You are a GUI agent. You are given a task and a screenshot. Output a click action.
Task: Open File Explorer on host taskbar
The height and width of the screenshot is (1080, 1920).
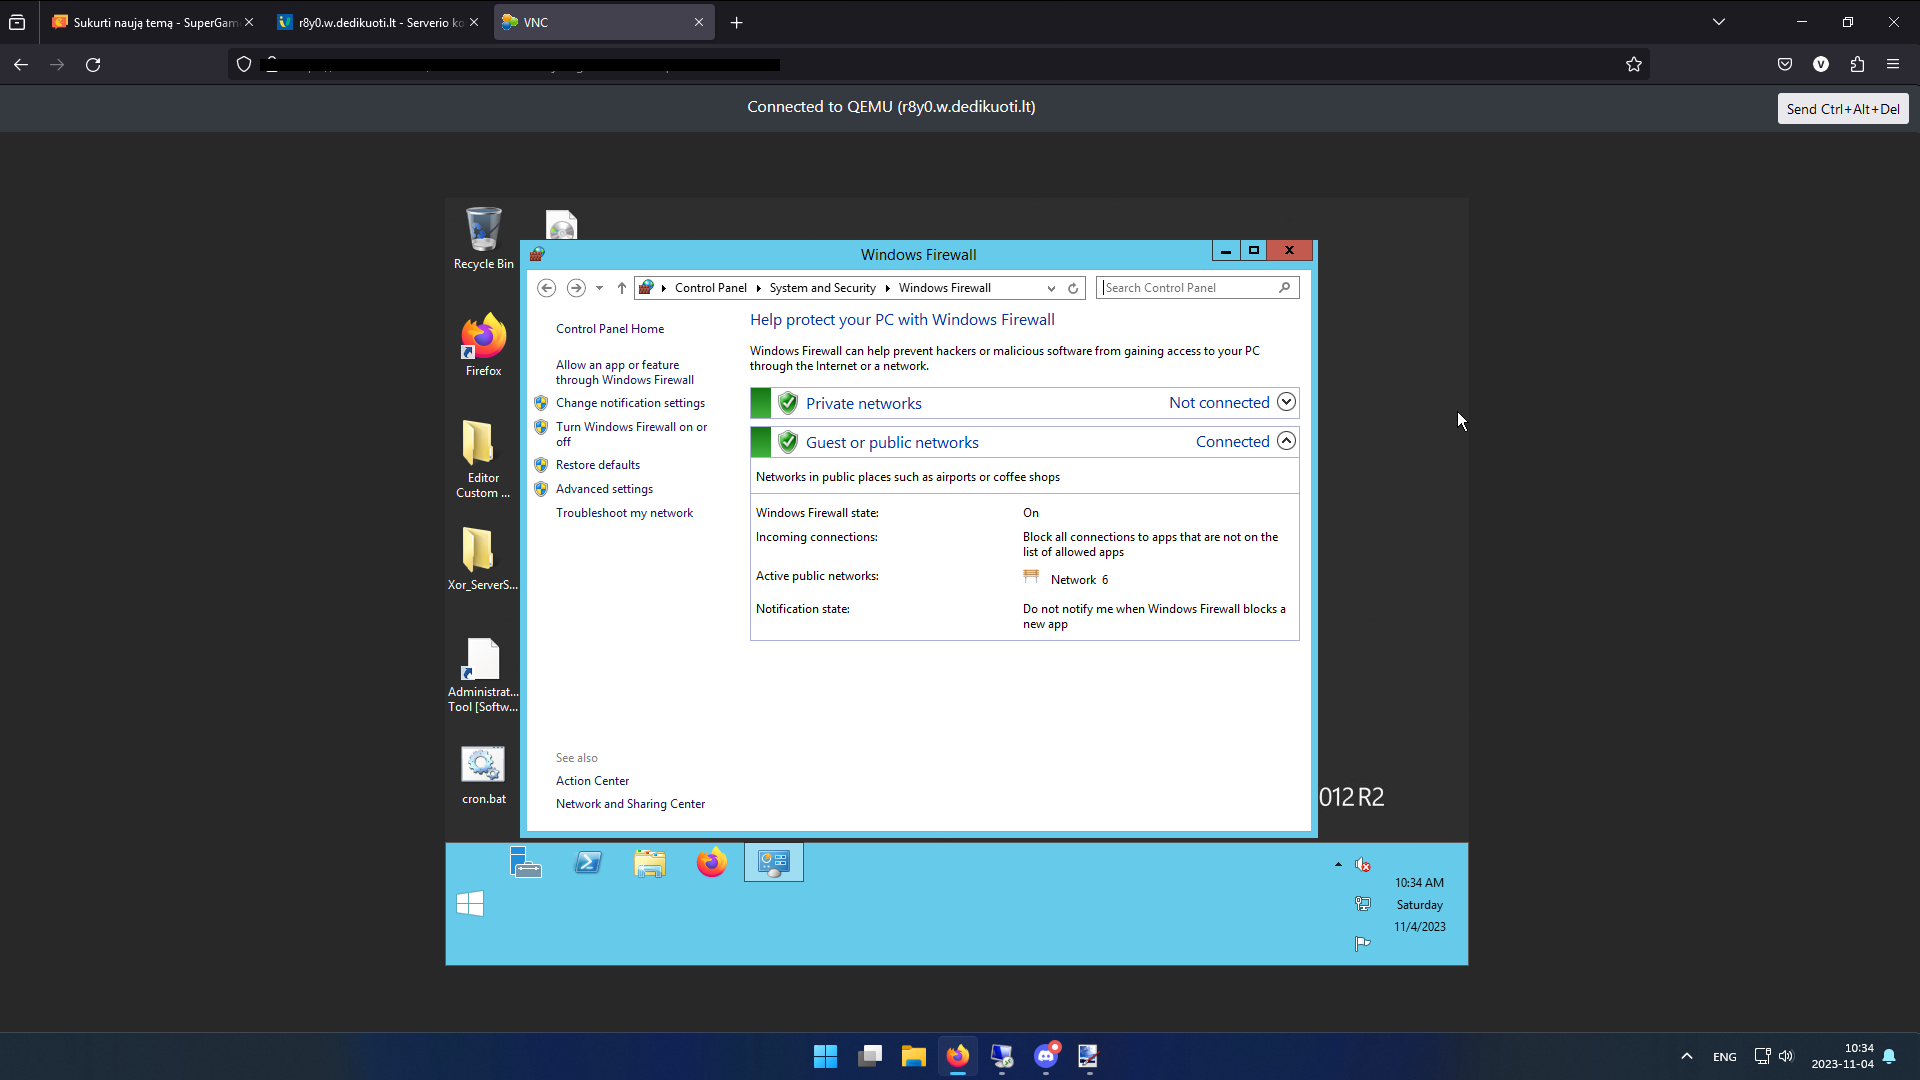[x=913, y=1056]
